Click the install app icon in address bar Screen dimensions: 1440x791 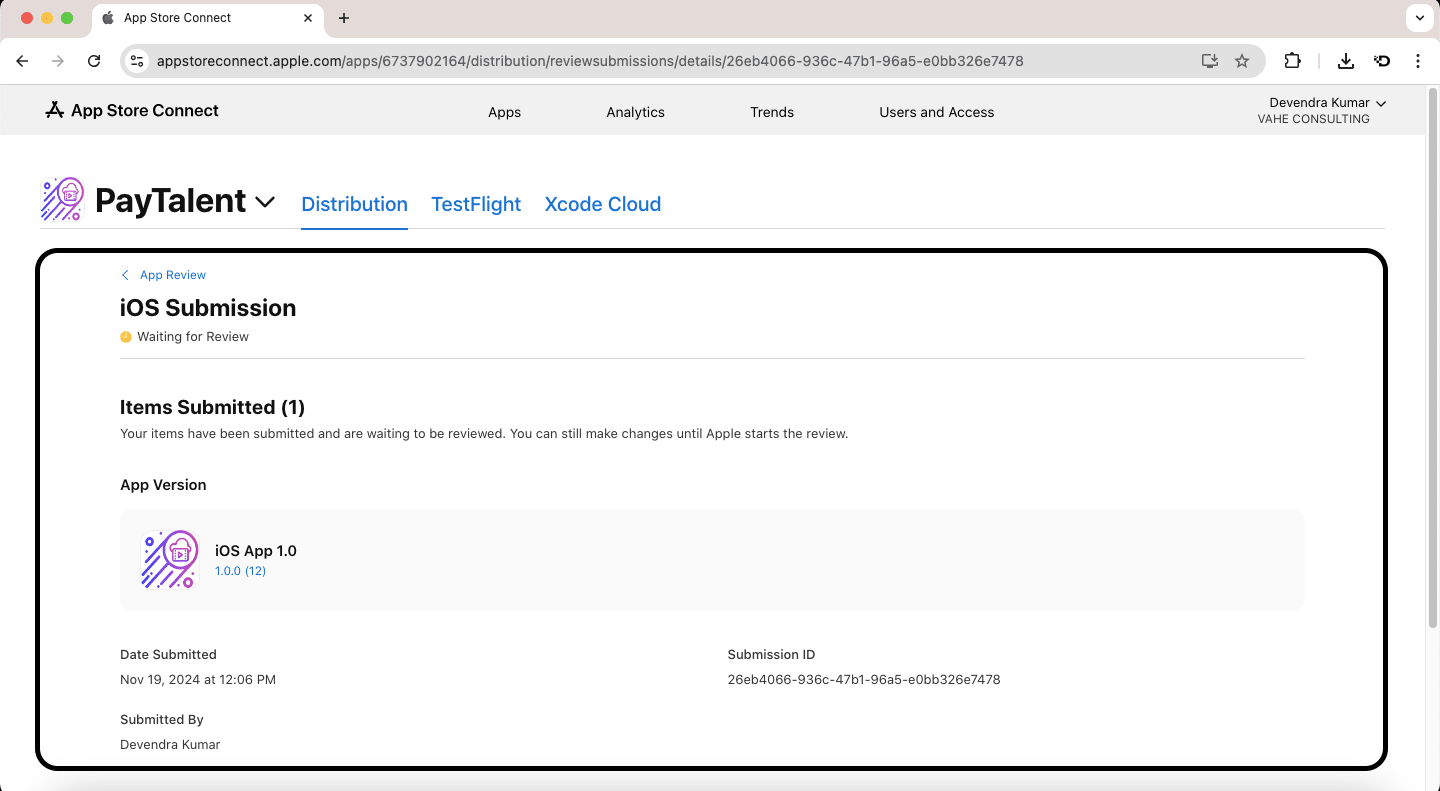pyautogui.click(x=1210, y=61)
